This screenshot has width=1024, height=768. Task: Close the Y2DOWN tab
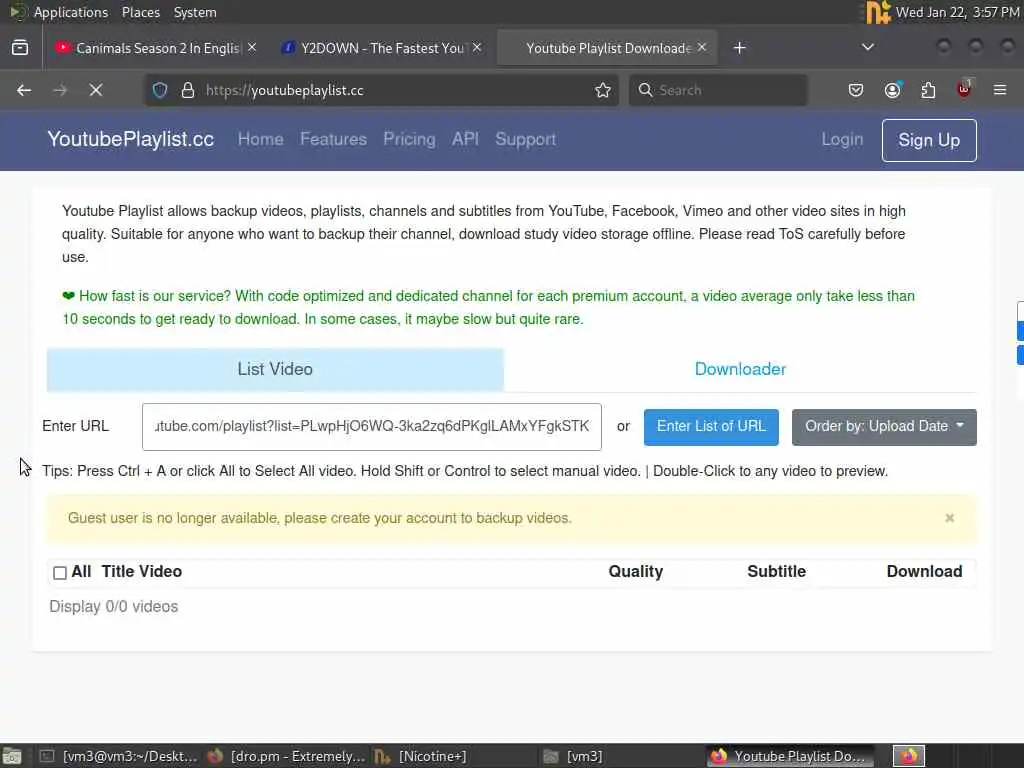477,48
